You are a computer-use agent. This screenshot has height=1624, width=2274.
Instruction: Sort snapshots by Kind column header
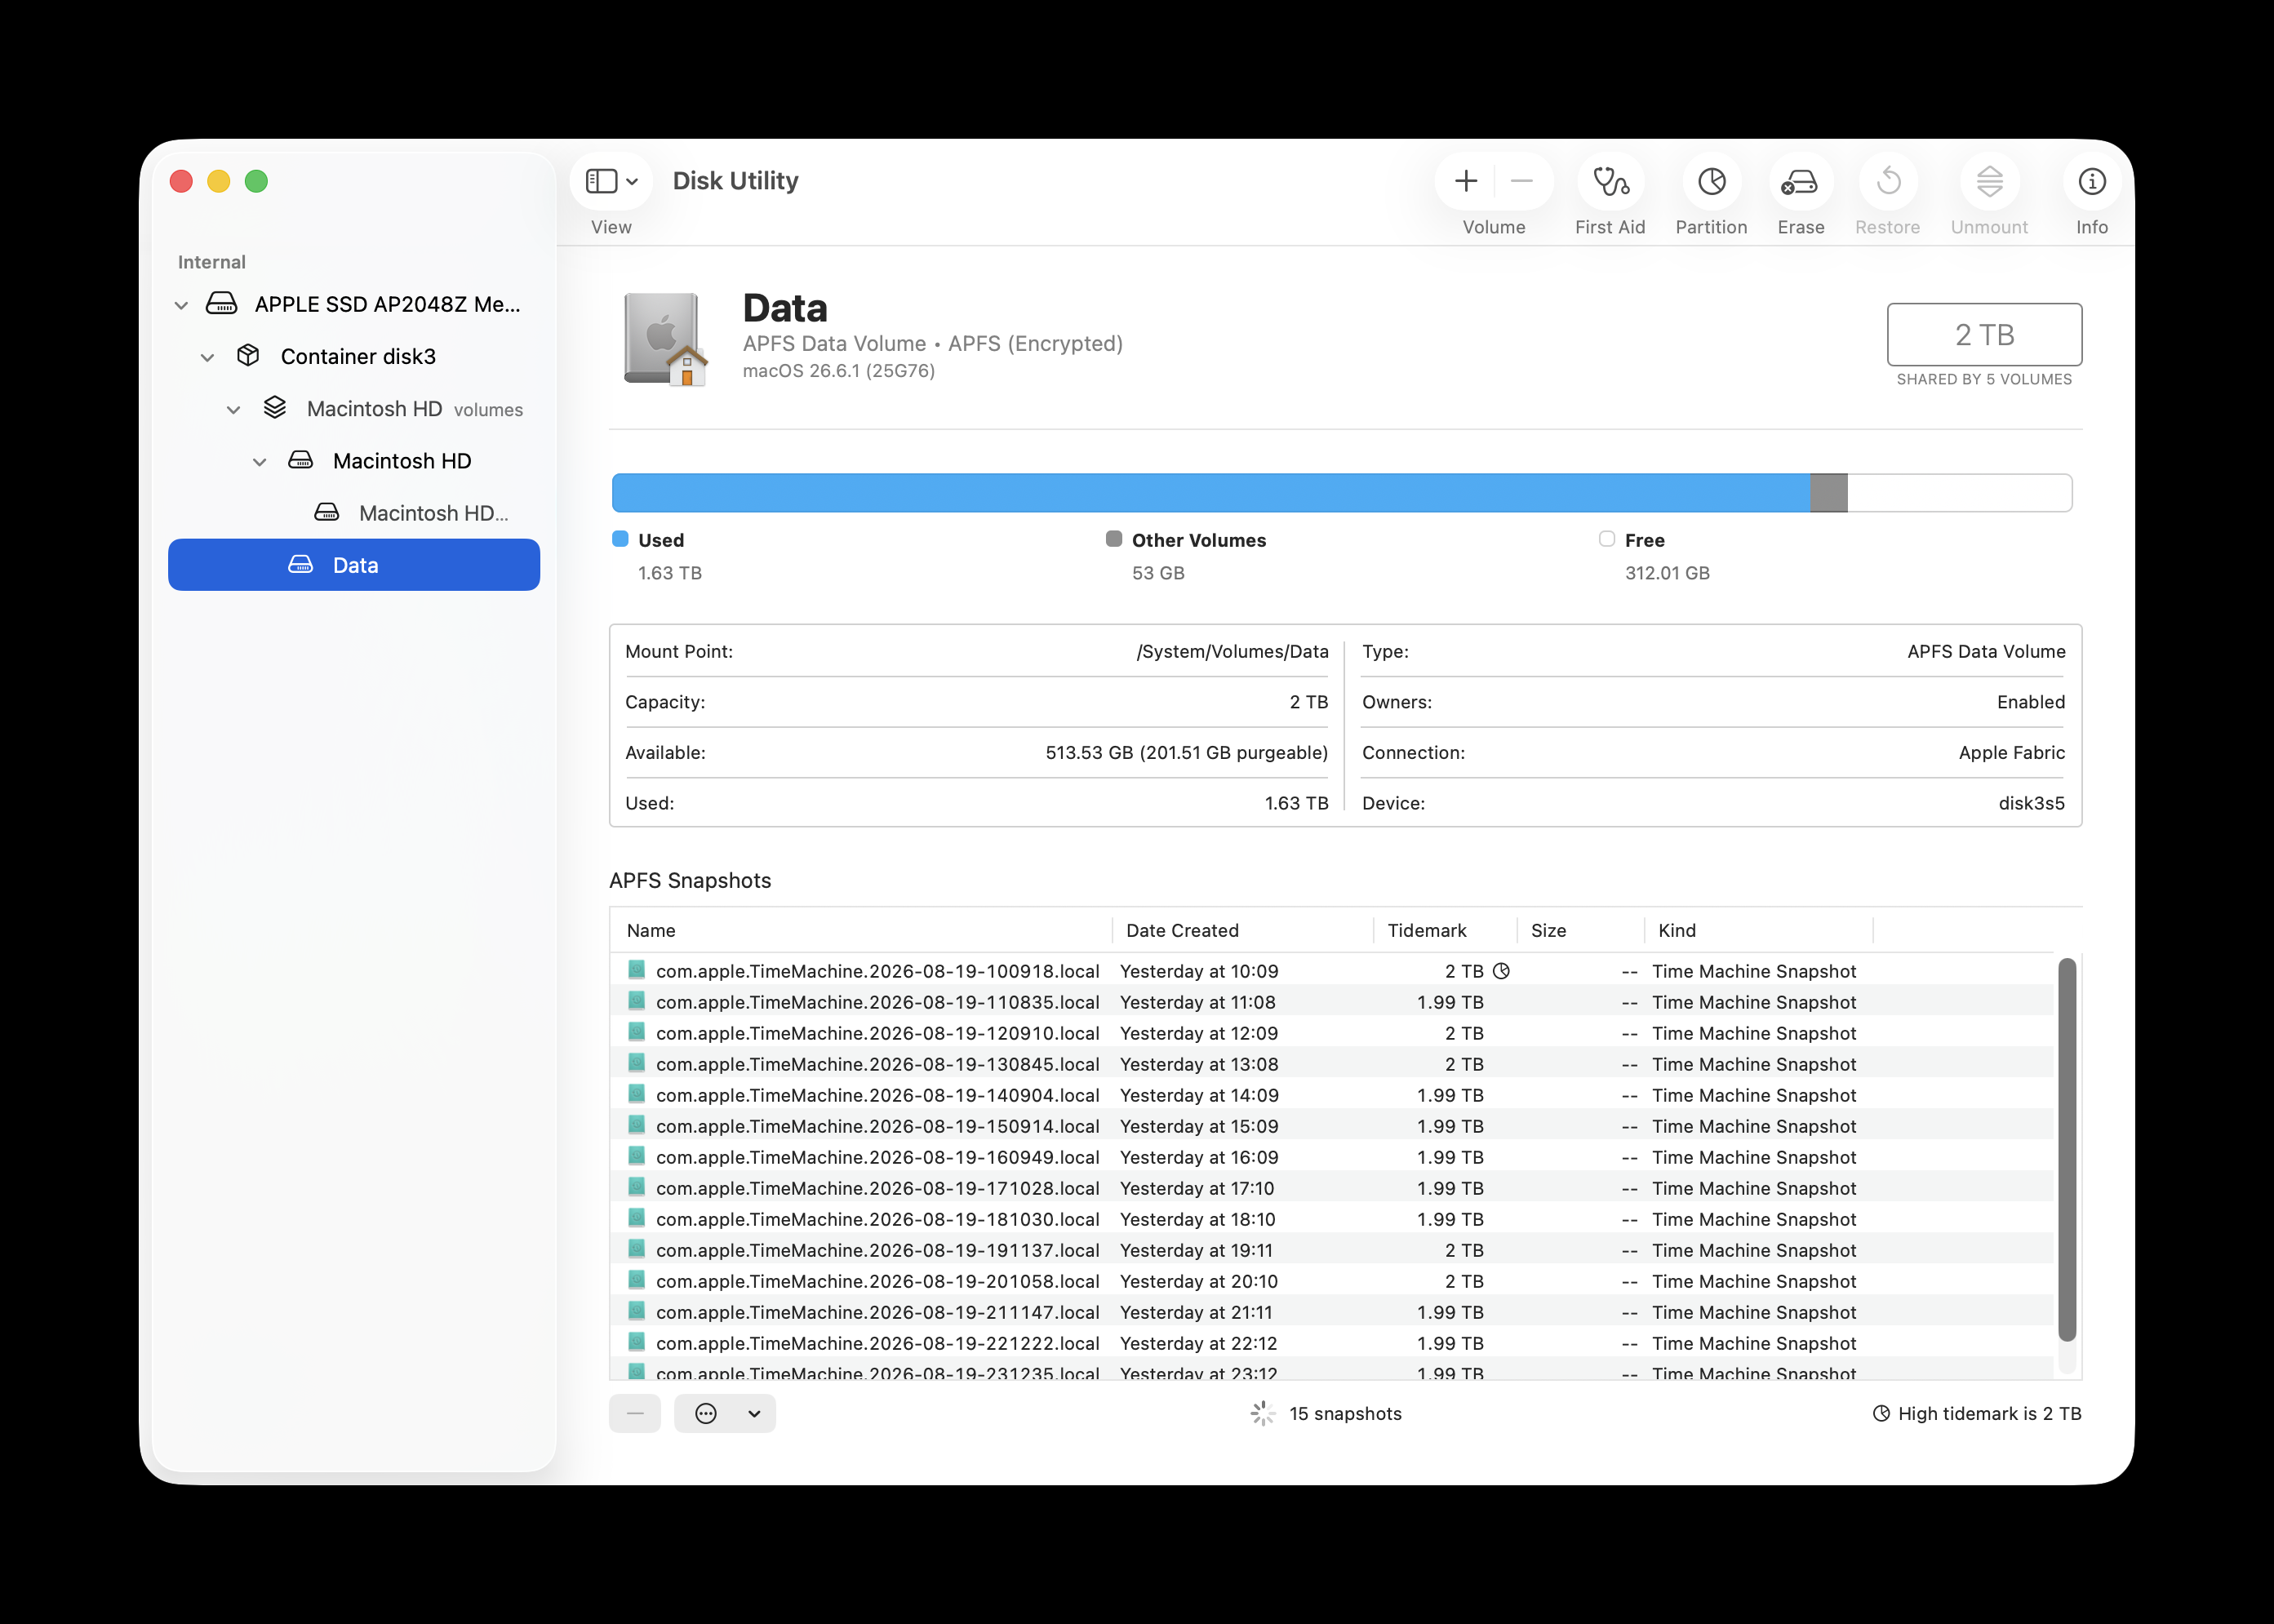coord(1758,930)
